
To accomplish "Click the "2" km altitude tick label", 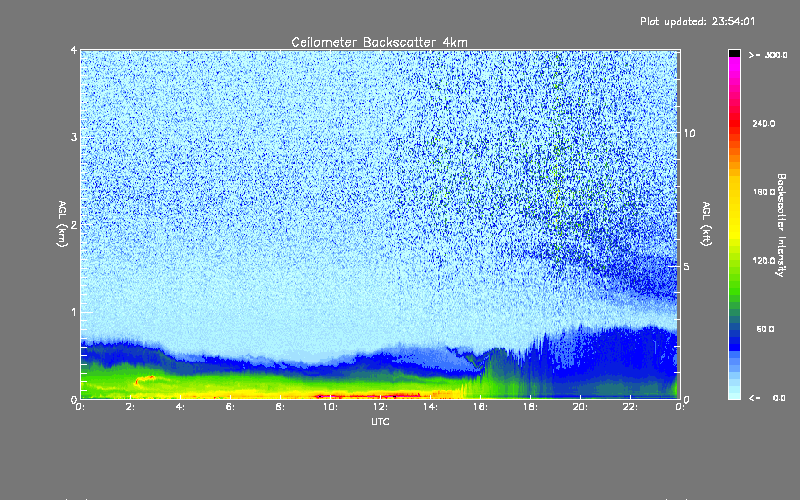I will click(x=74, y=224).
